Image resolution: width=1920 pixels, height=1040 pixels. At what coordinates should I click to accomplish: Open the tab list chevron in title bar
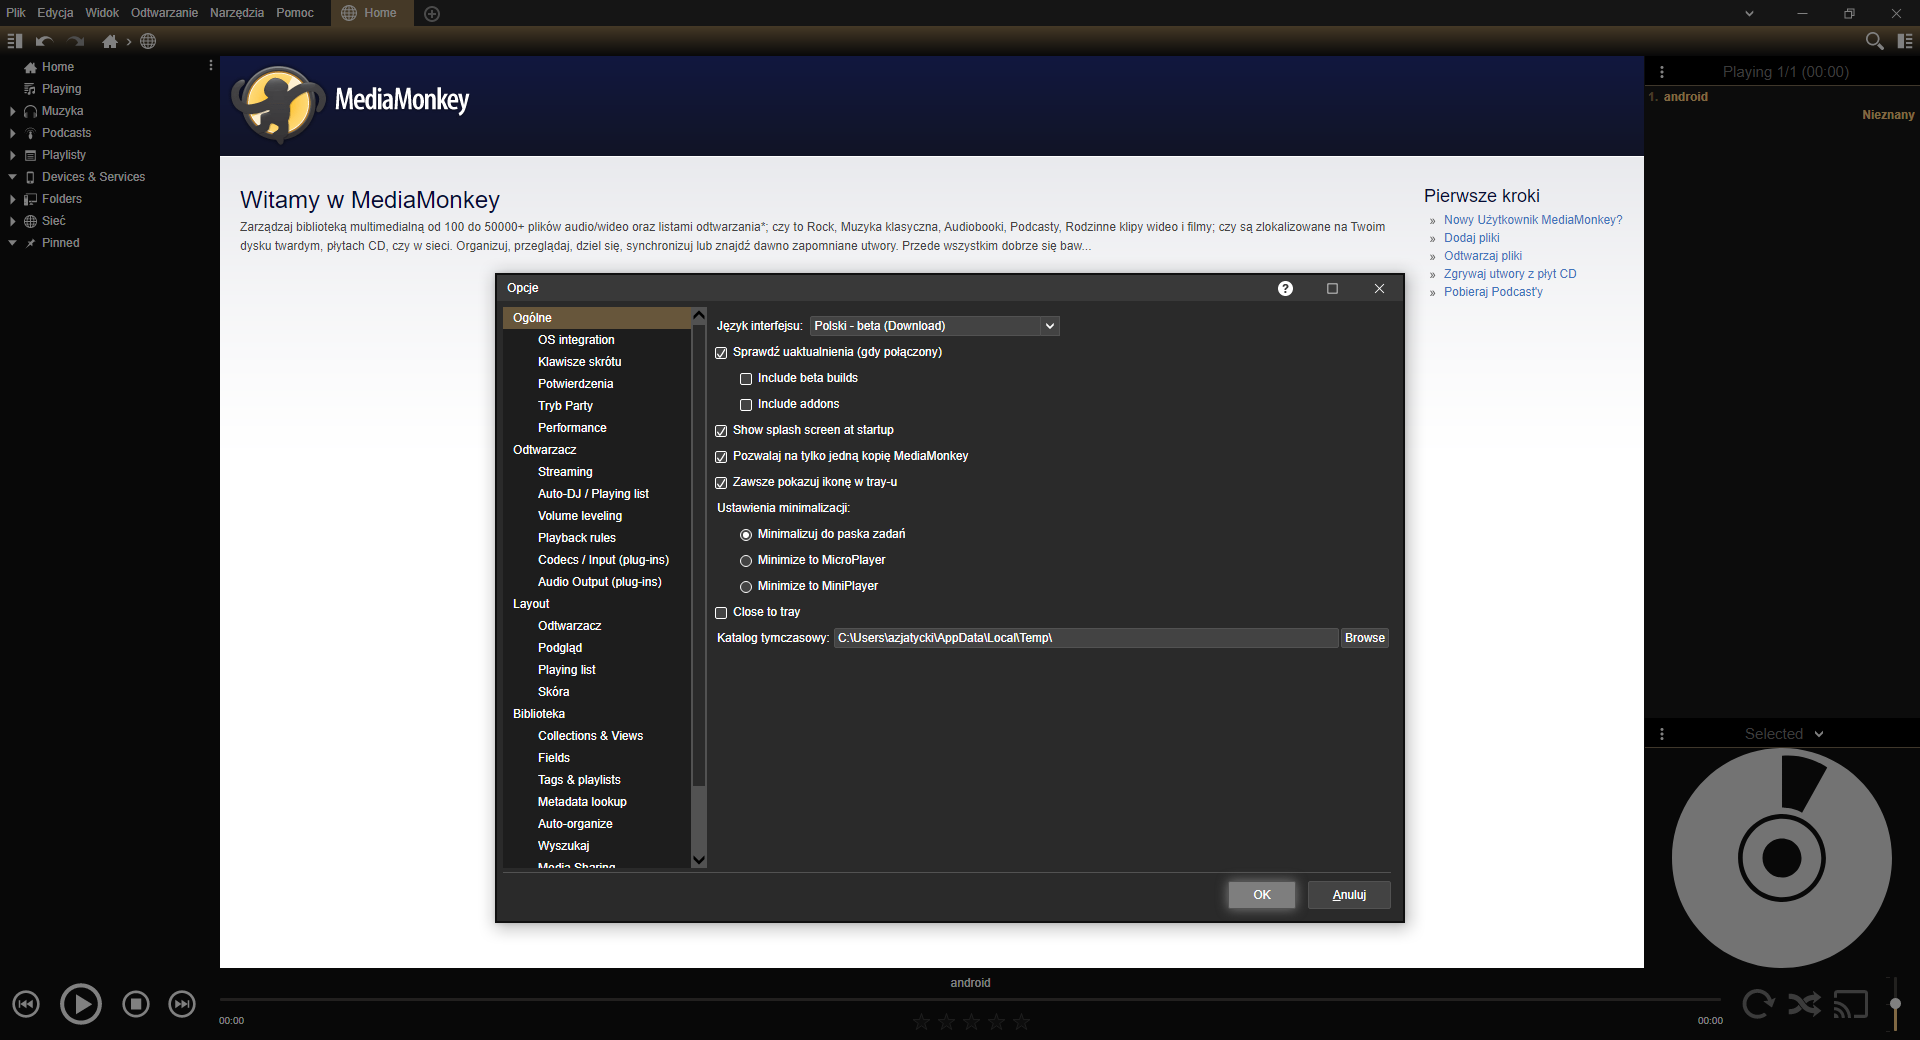1749,13
